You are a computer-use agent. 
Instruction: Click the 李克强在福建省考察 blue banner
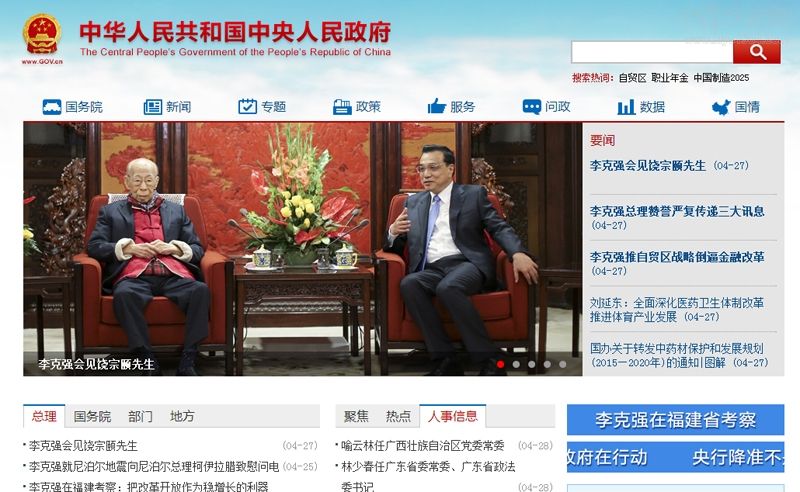tap(676, 420)
